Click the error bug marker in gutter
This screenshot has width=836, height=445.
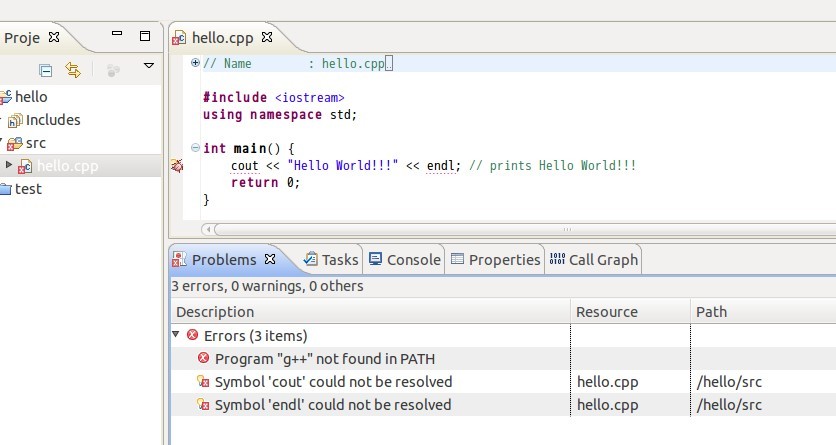(x=177, y=166)
